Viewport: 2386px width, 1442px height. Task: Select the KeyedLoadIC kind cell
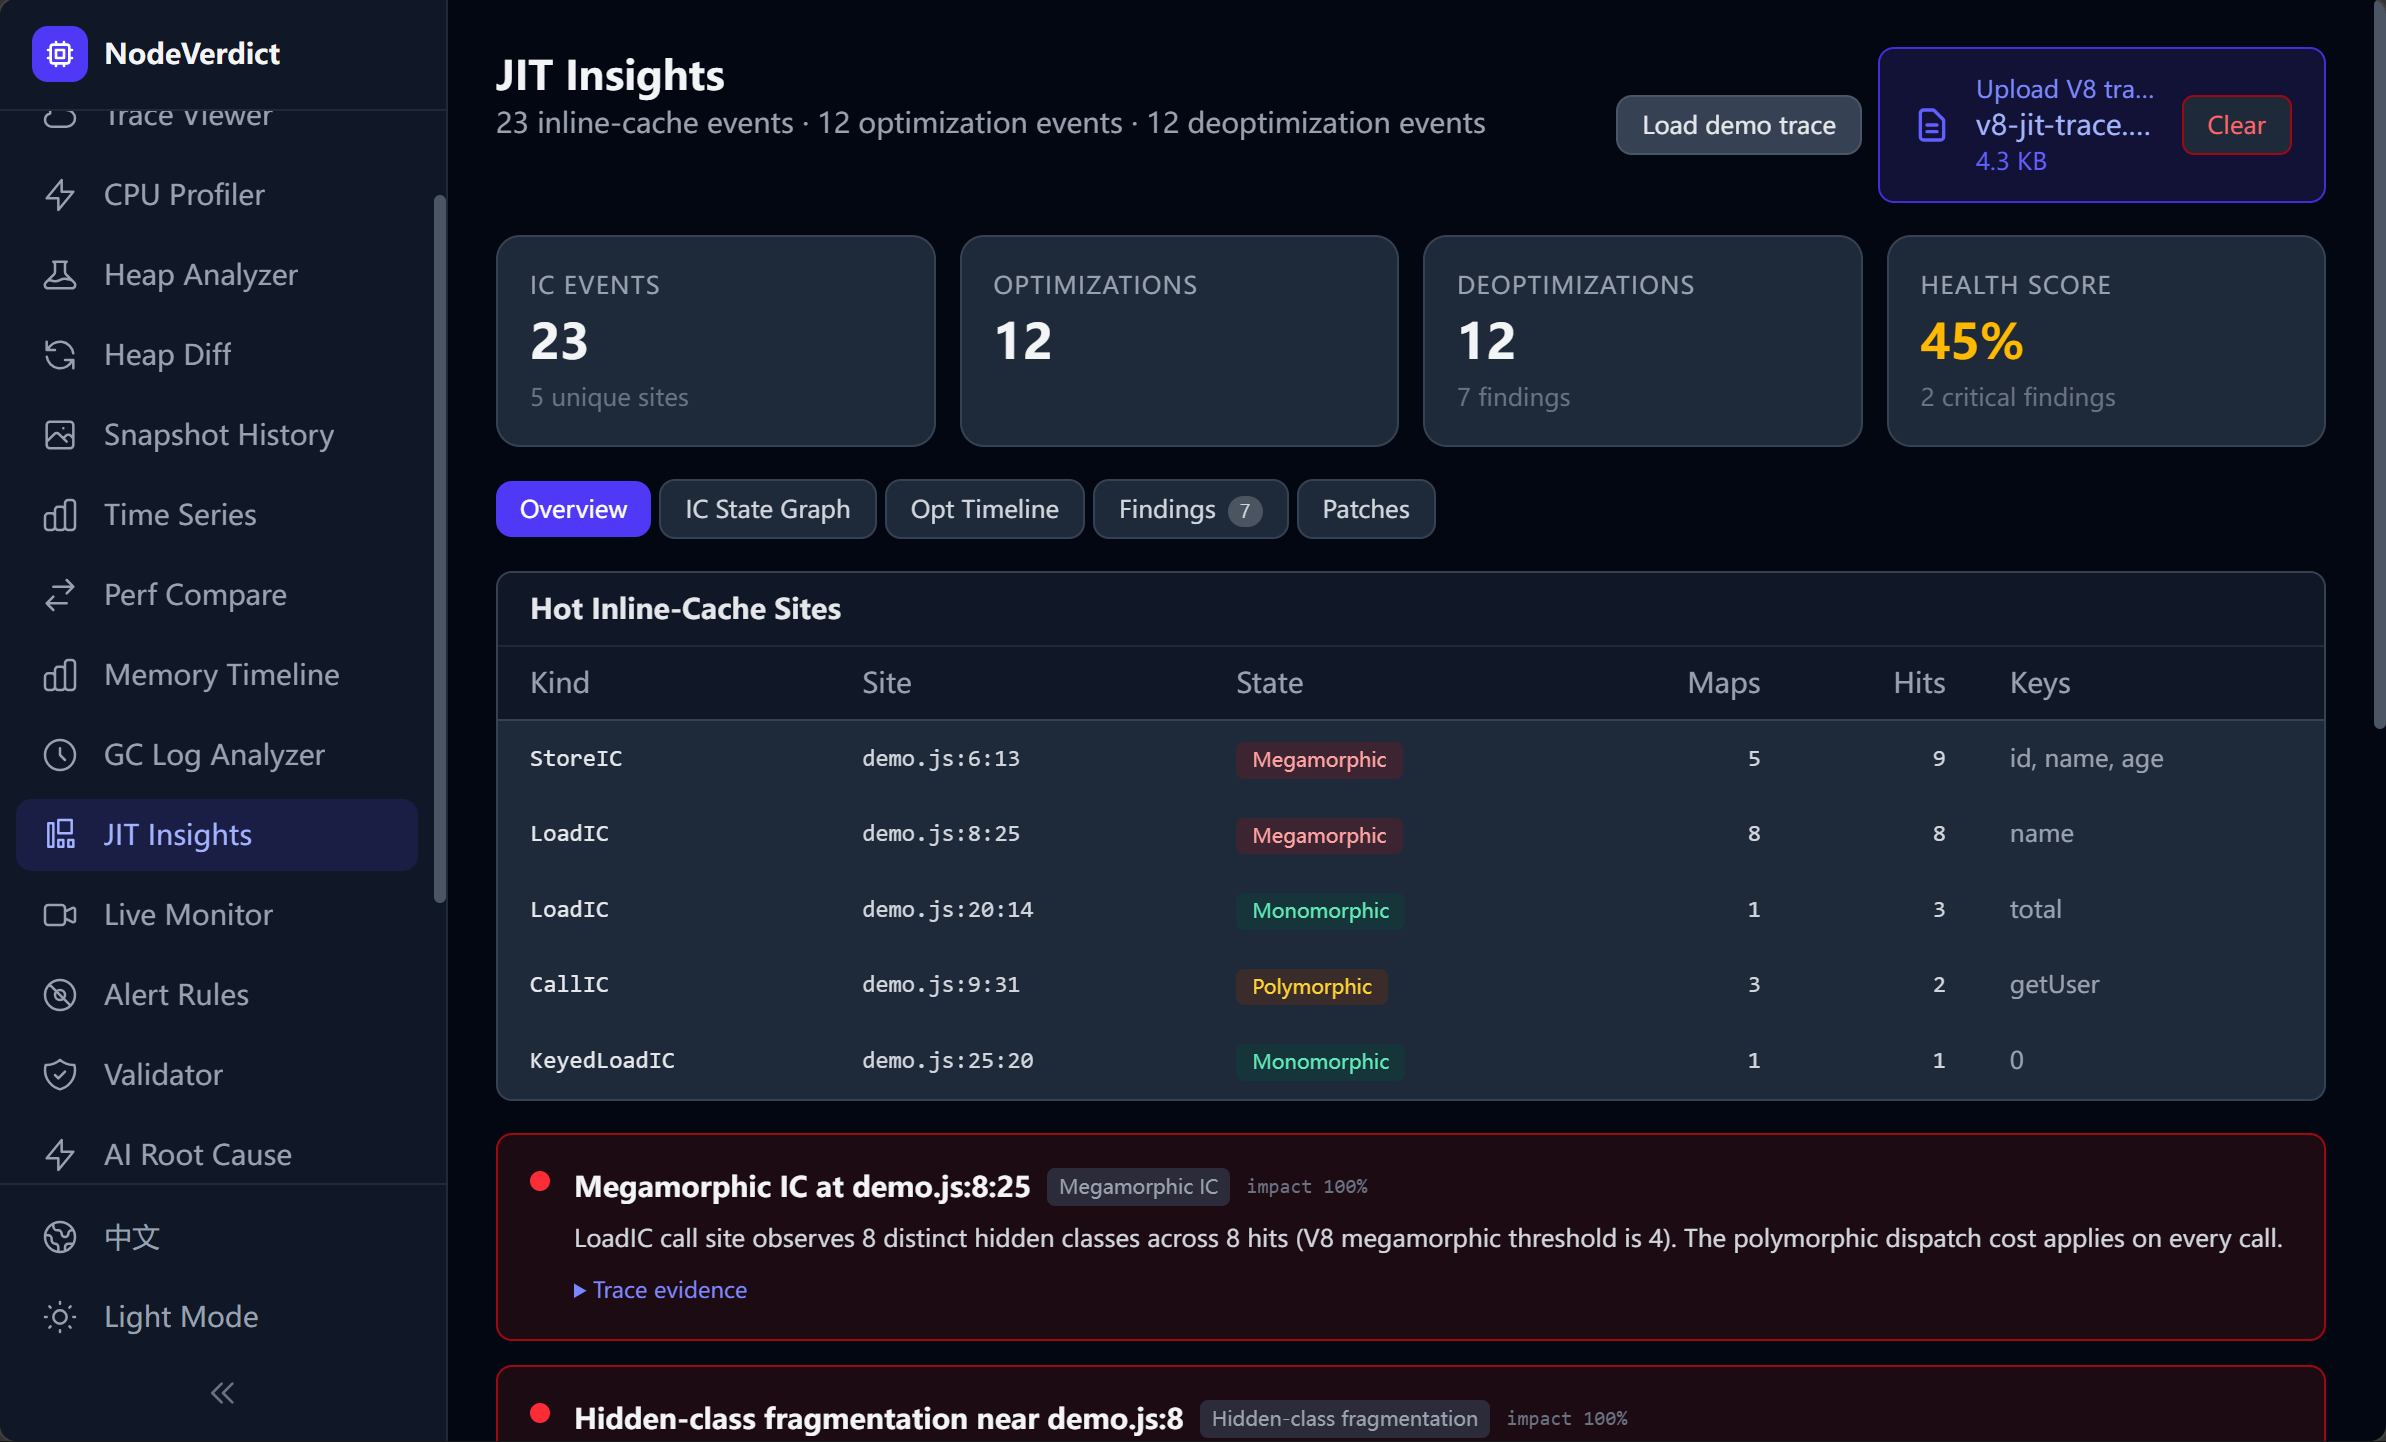point(602,1061)
